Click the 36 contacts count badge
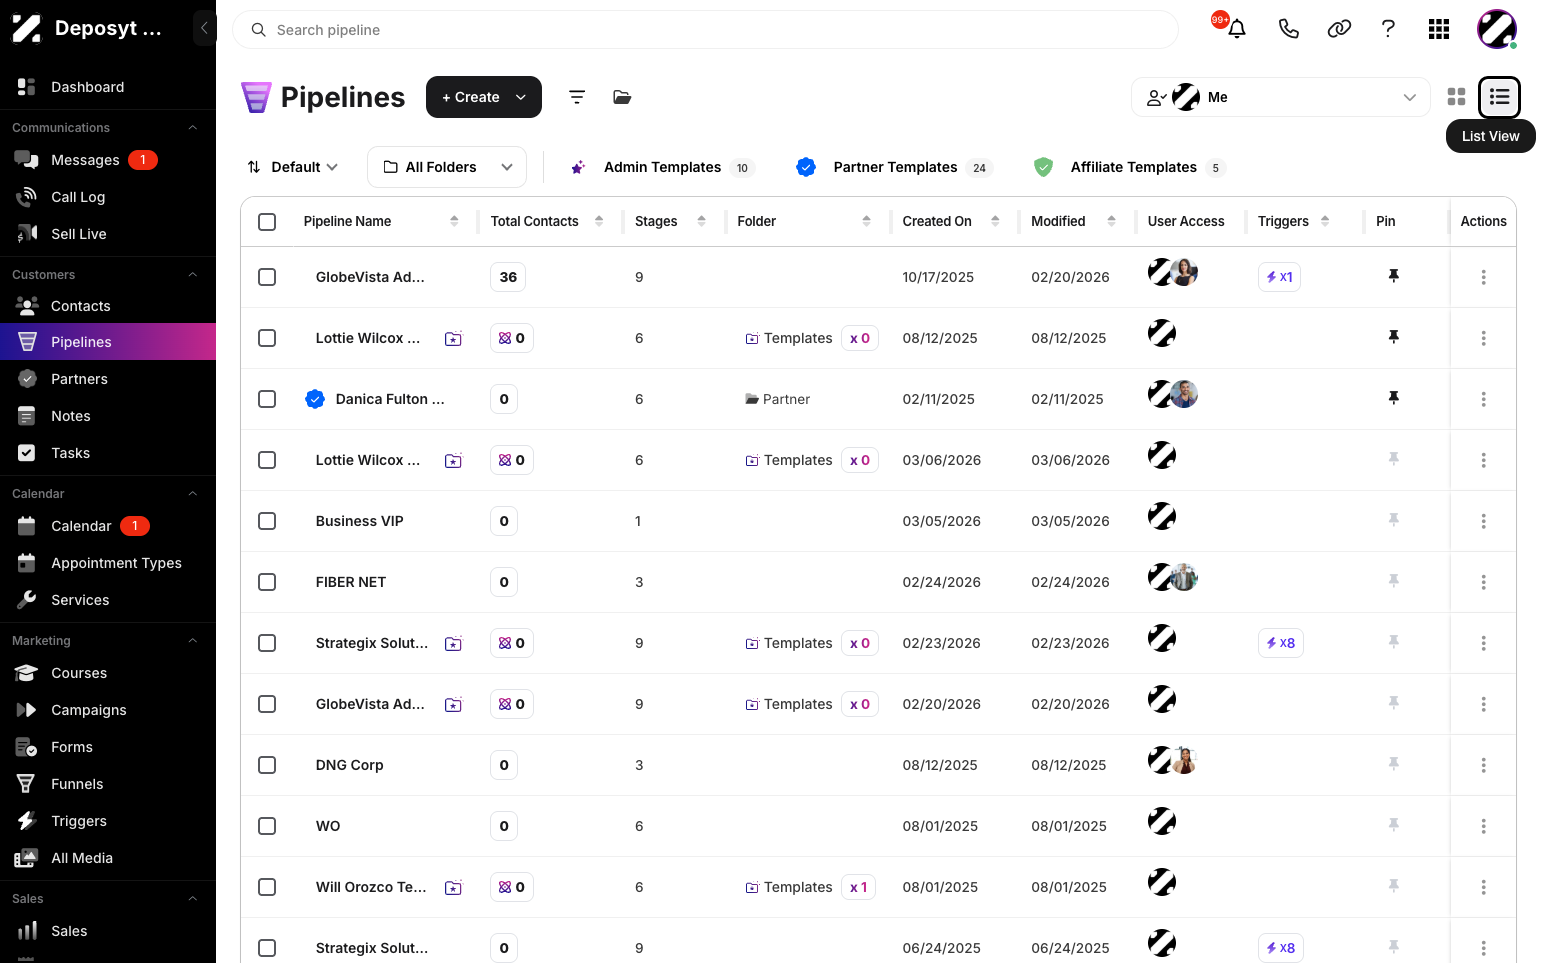Viewport: 1541px width, 963px height. pyautogui.click(x=508, y=277)
